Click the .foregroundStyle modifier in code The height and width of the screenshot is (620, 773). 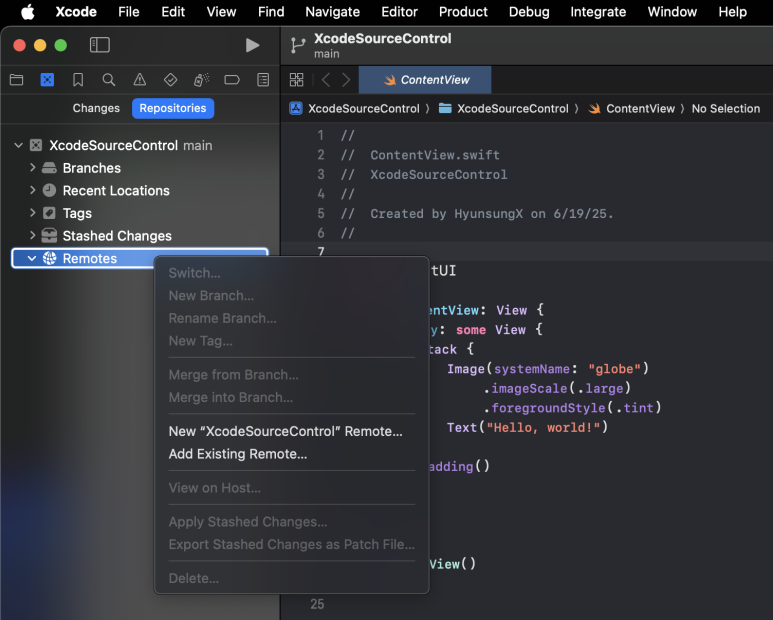[x=544, y=408]
